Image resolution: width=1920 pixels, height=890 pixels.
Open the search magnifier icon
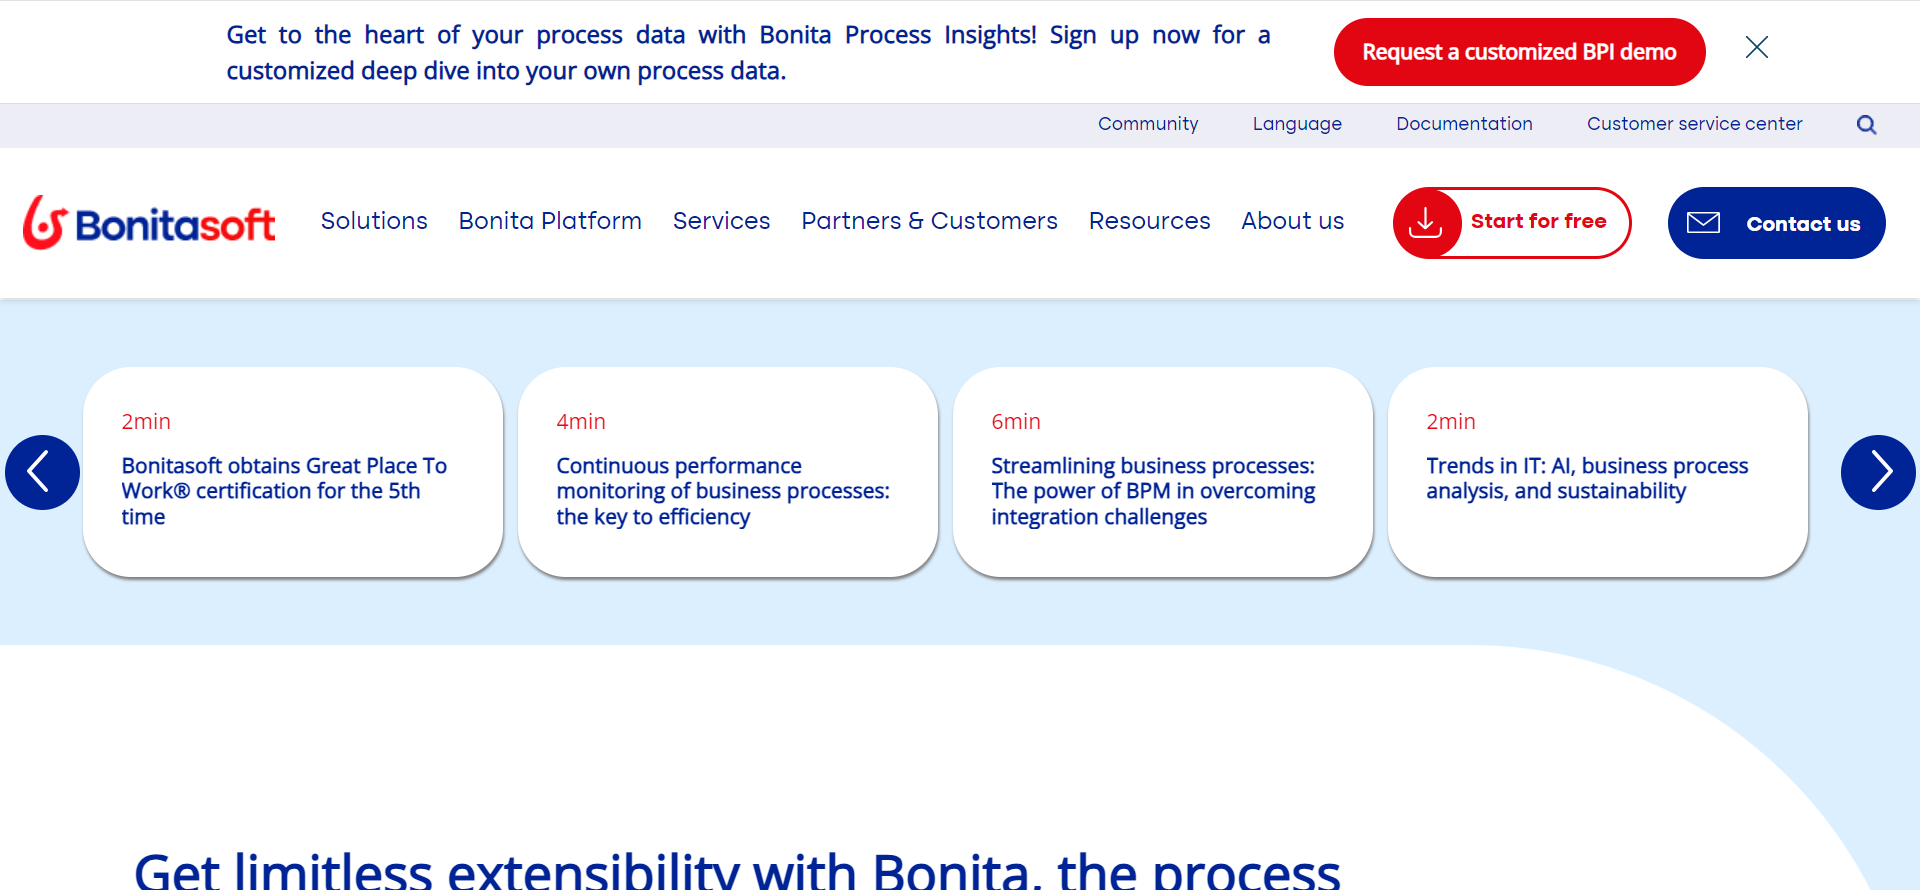1866,125
